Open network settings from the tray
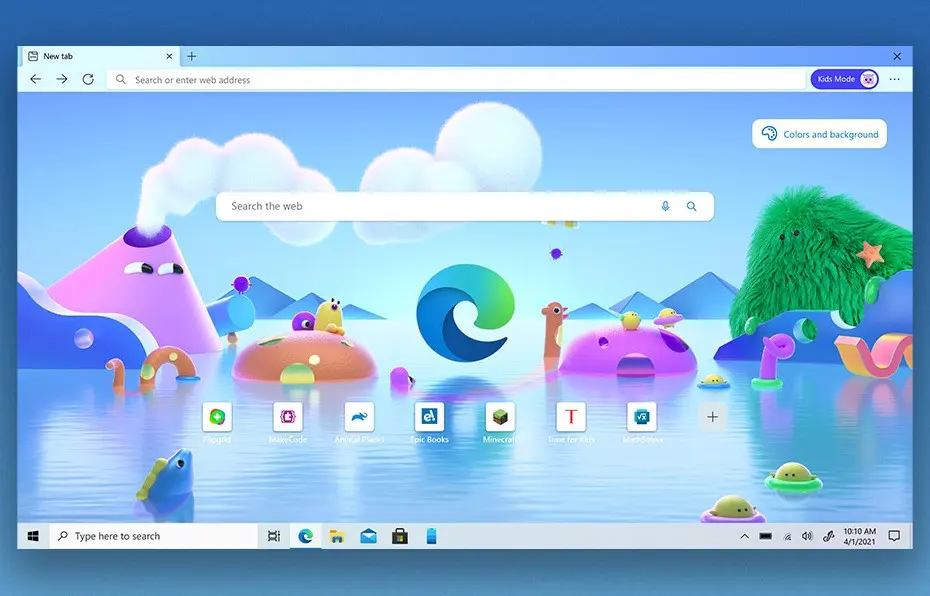 pyautogui.click(x=787, y=536)
